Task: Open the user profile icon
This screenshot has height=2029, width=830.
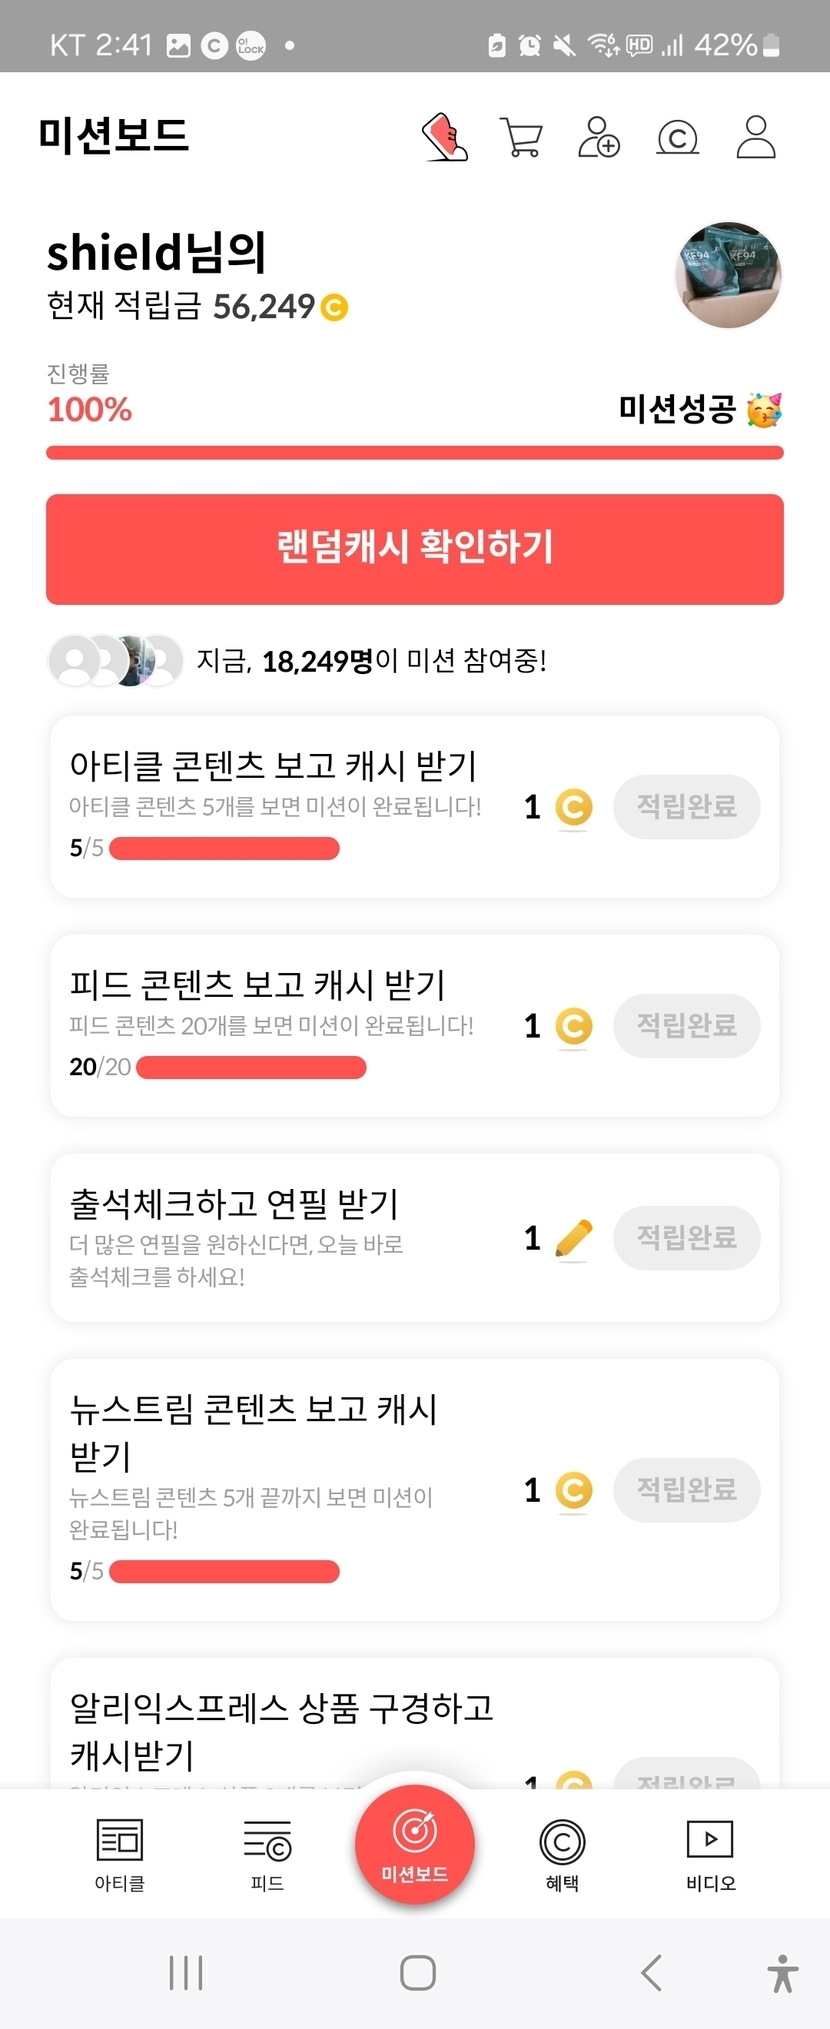Action: click(756, 137)
